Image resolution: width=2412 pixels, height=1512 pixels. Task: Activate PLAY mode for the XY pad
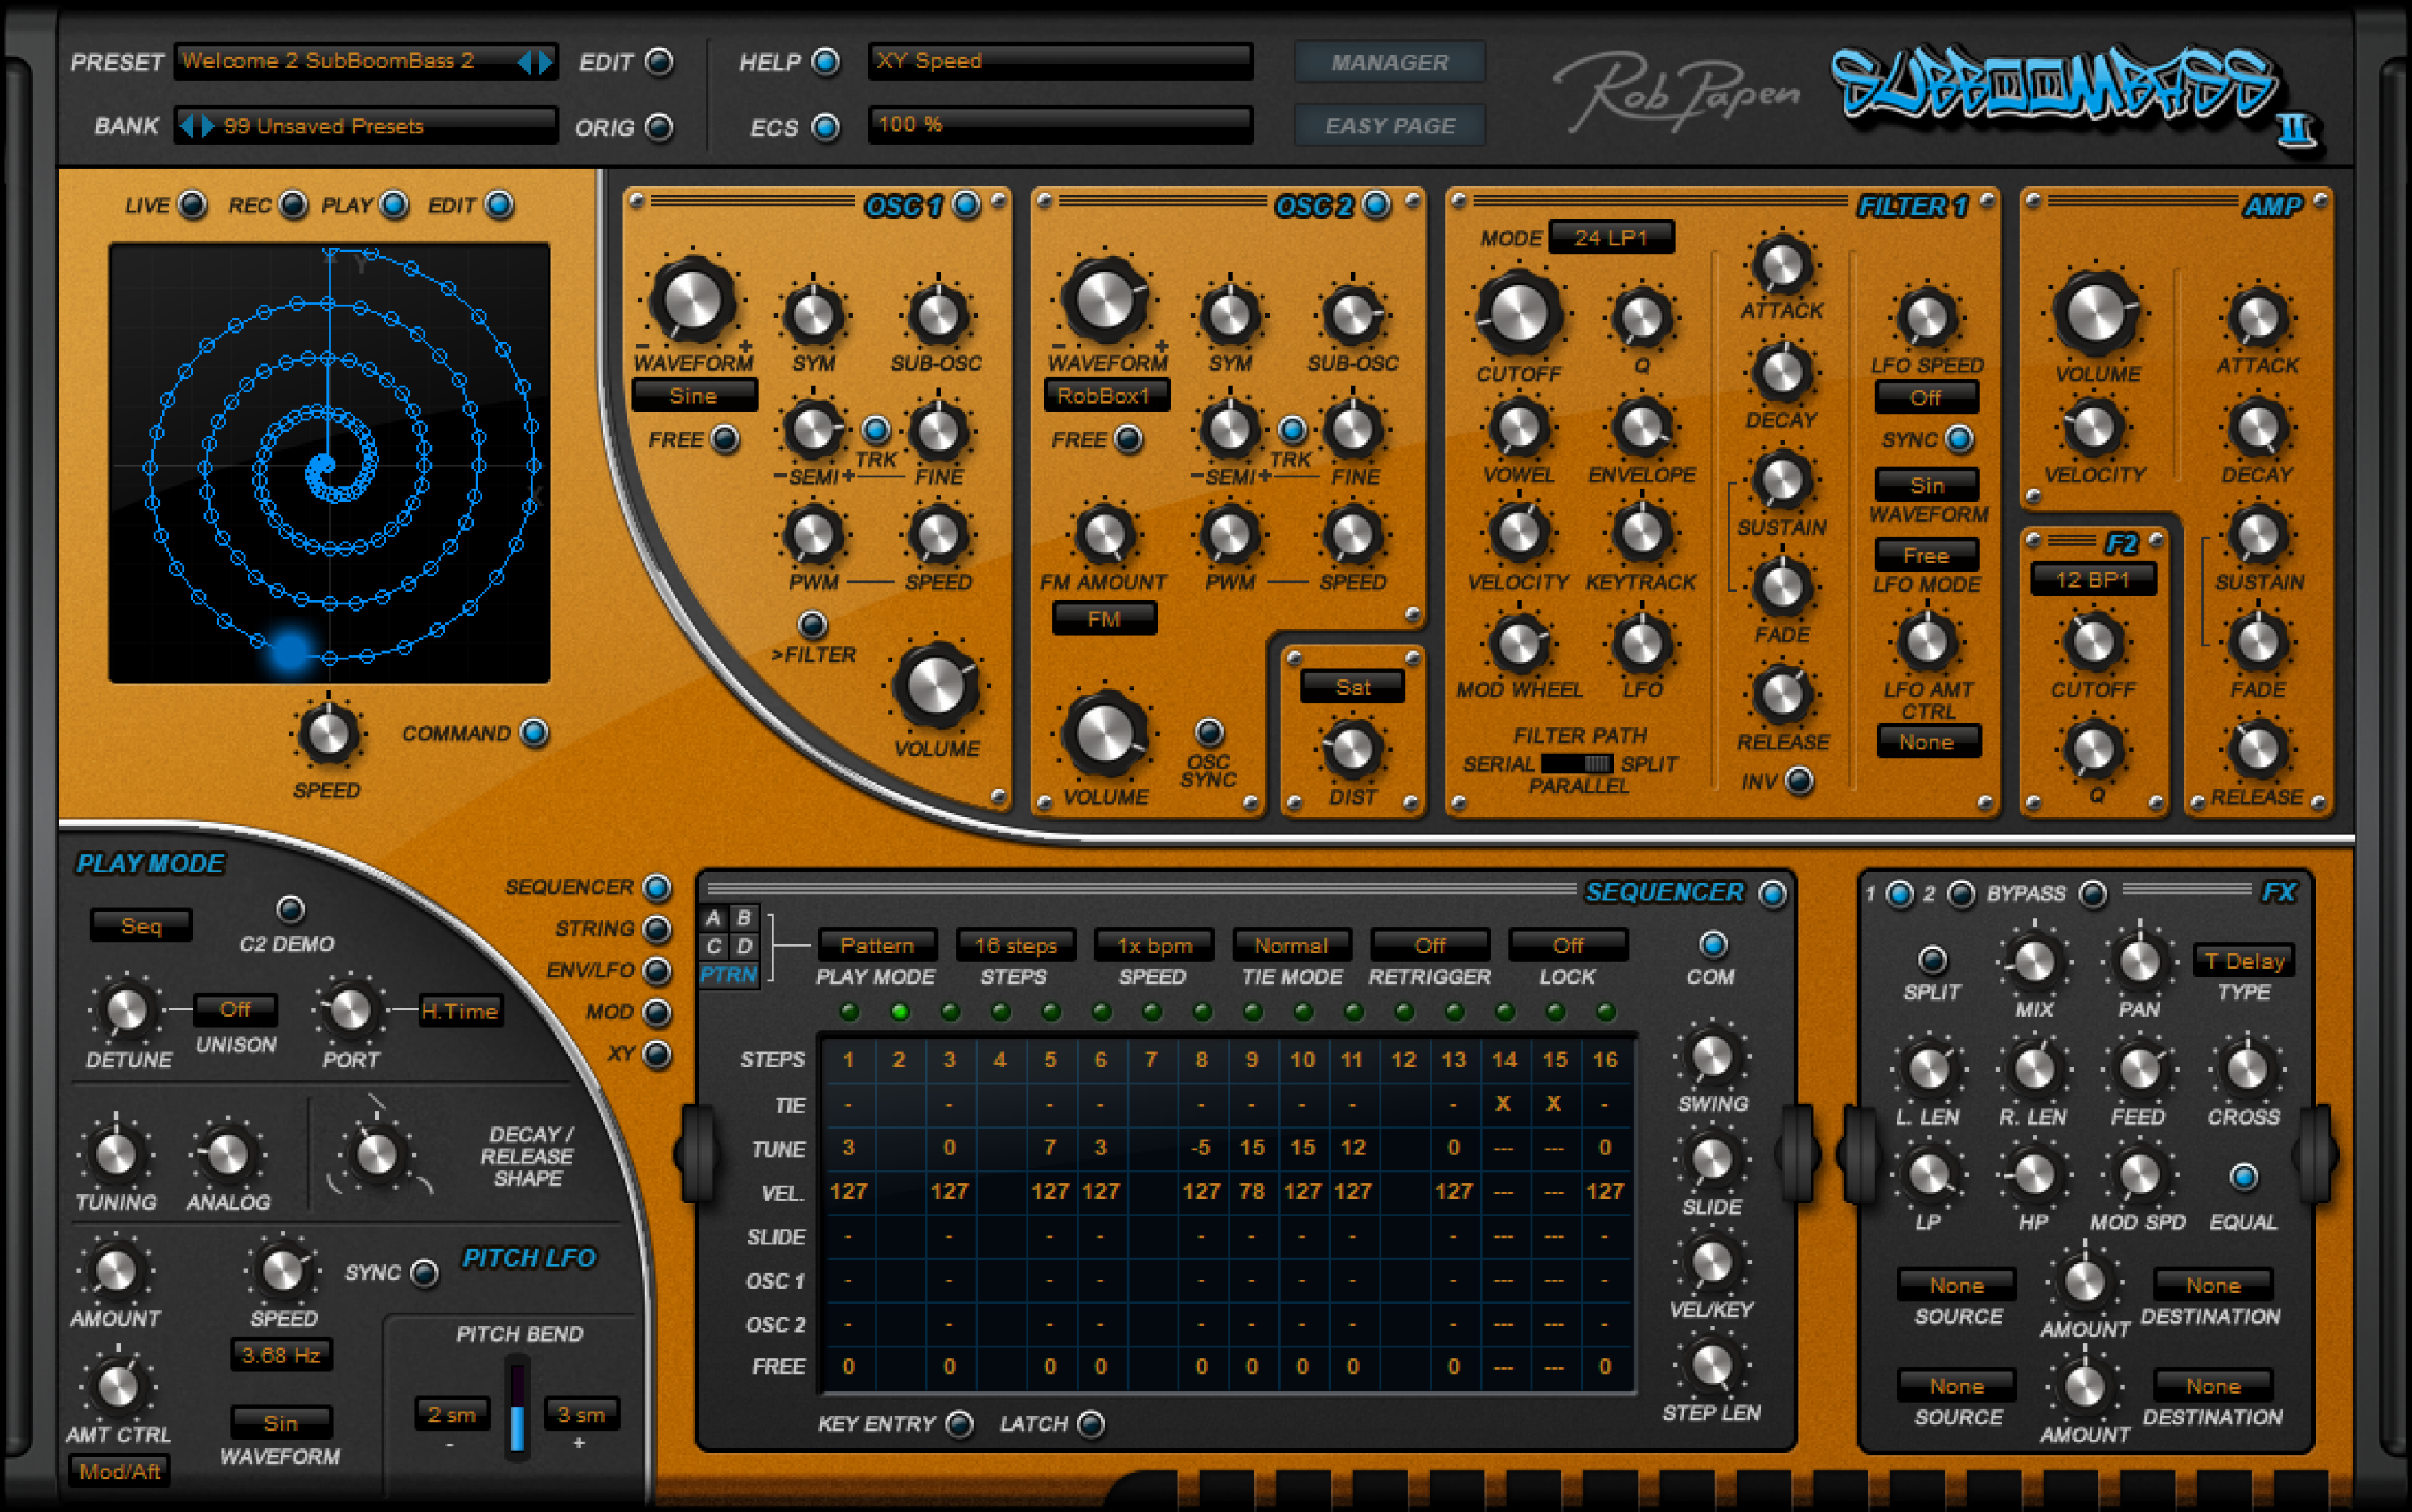(393, 204)
